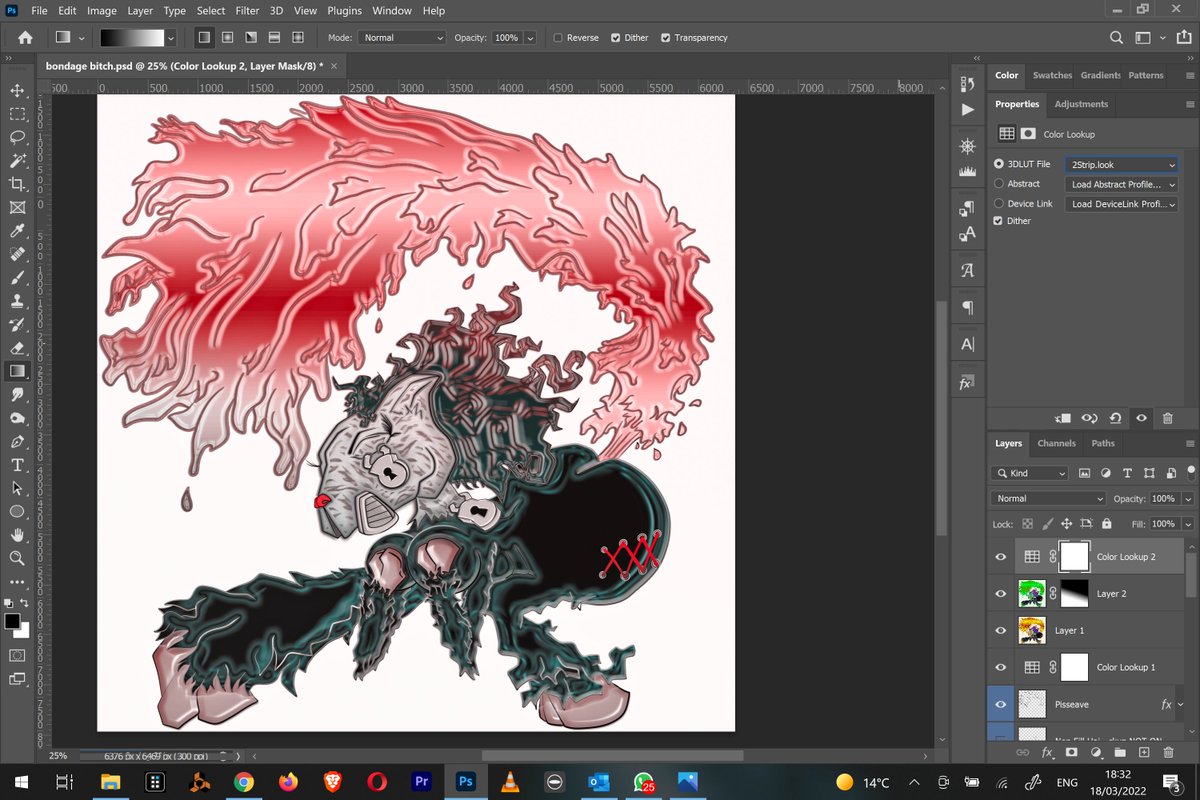The width and height of the screenshot is (1200, 800).
Task: Select the Magic Wand tool
Action: coord(17,160)
